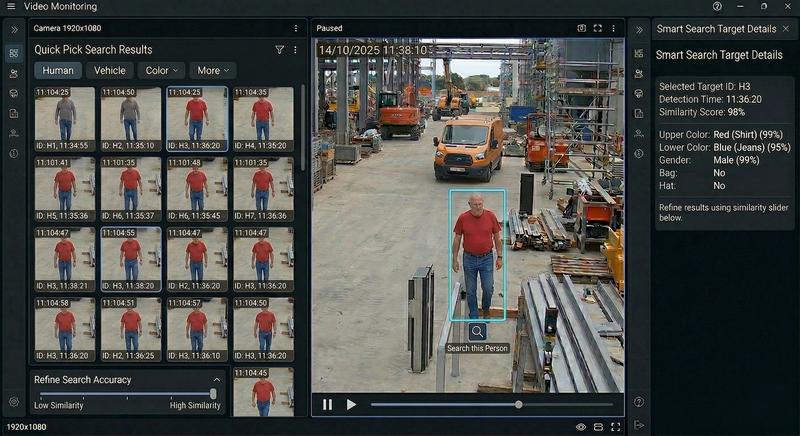The width and height of the screenshot is (800, 436).
Task: Click the Search this Person label
Action: 478,348
